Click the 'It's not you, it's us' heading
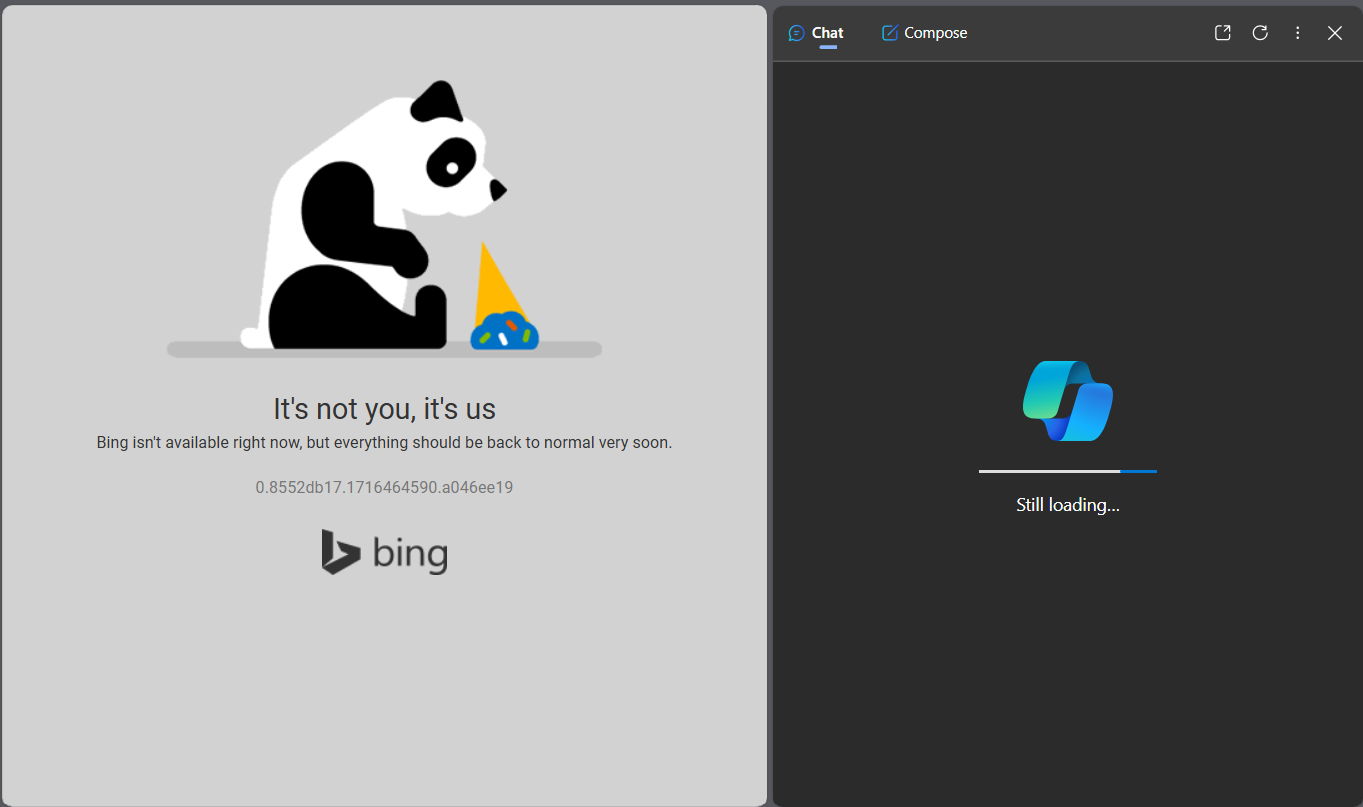This screenshot has height=807, width=1363. pyautogui.click(x=384, y=409)
